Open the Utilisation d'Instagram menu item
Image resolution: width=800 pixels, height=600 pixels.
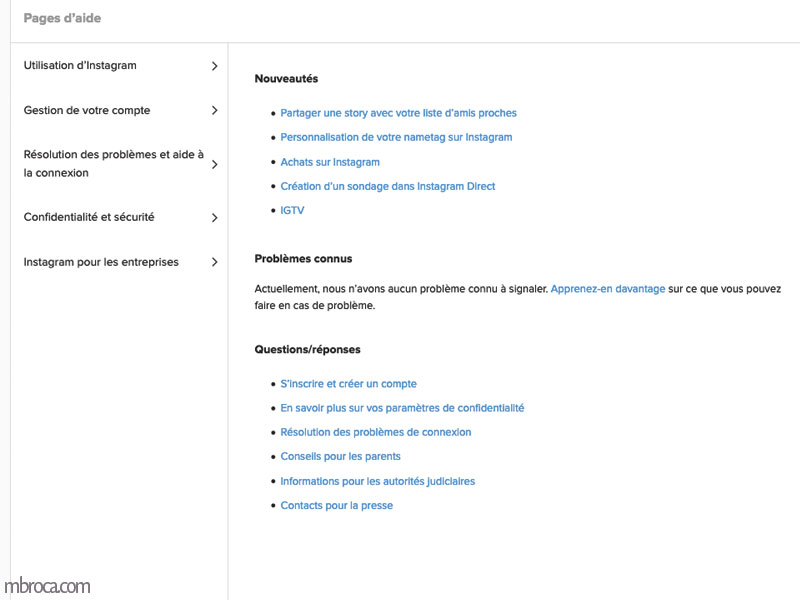(80, 66)
